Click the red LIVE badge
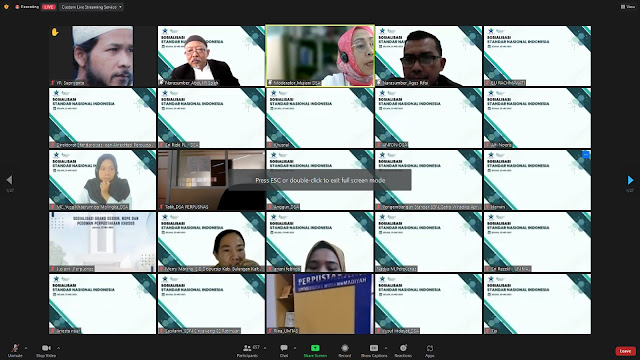The image size is (640, 360). (x=49, y=7)
